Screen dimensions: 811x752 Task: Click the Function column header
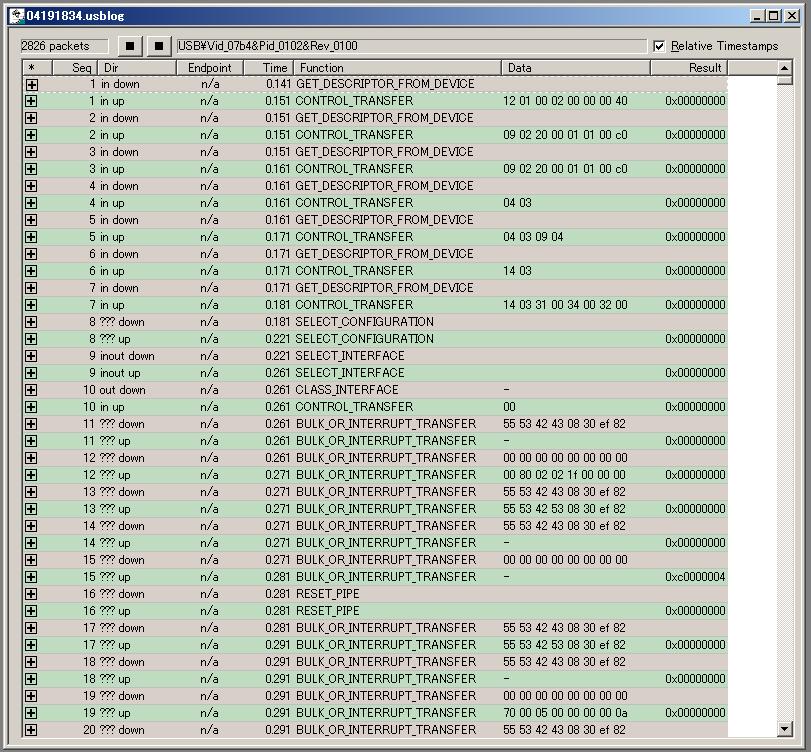click(x=397, y=68)
